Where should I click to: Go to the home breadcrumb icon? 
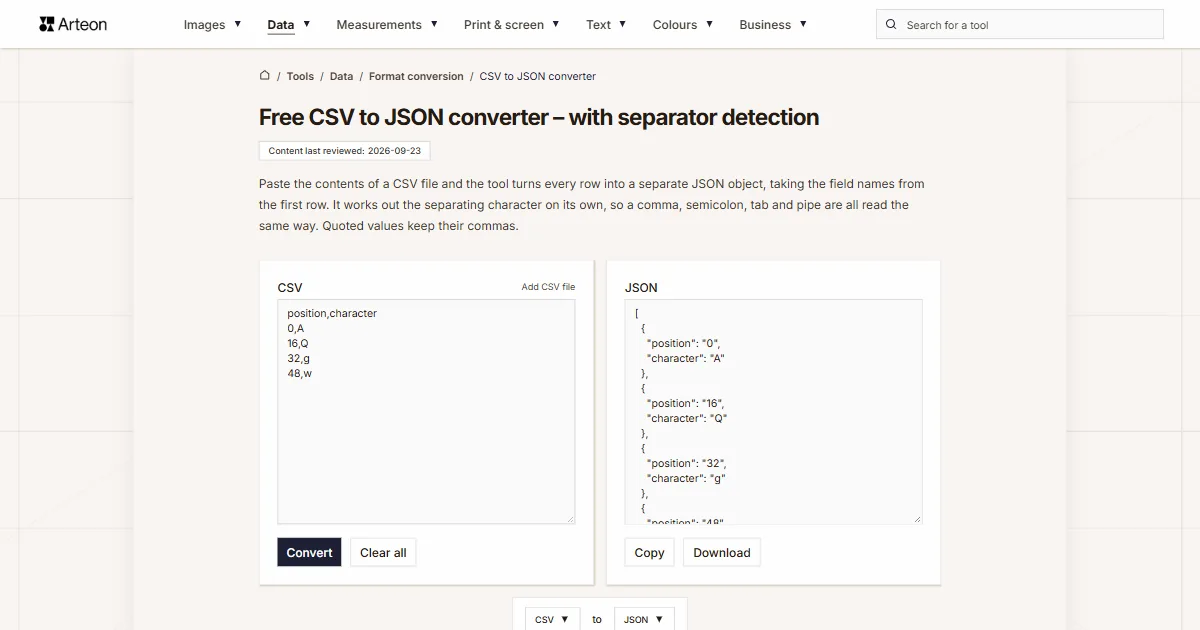(265, 75)
